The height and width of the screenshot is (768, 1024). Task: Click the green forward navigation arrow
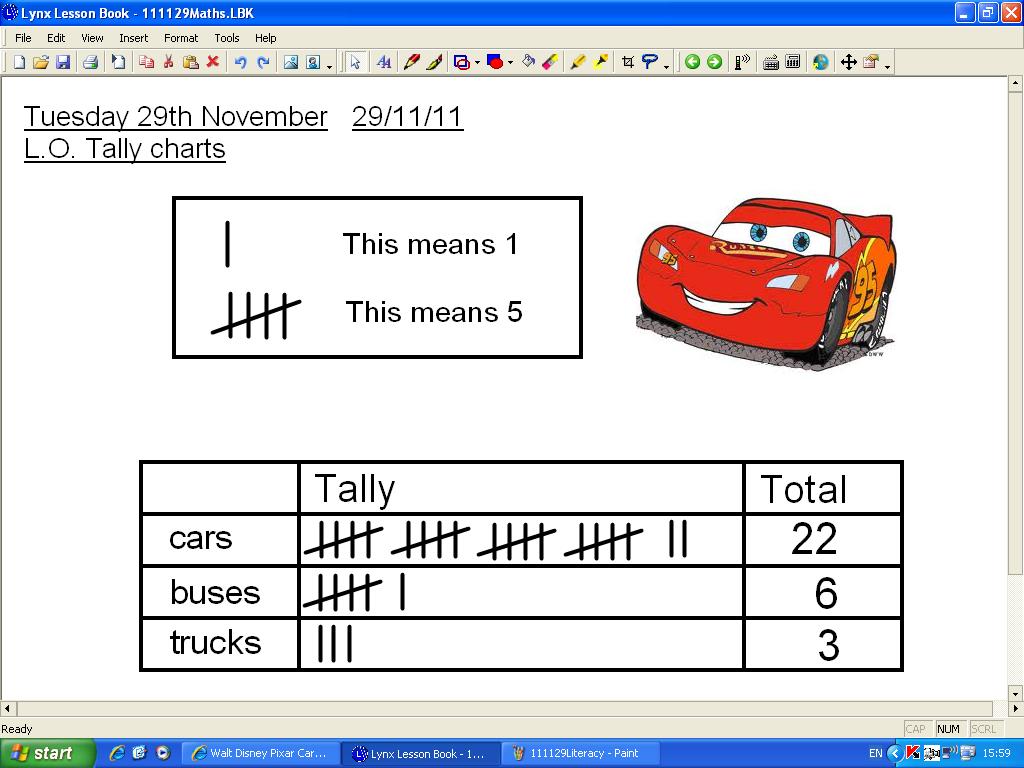[x=713, y=62]
